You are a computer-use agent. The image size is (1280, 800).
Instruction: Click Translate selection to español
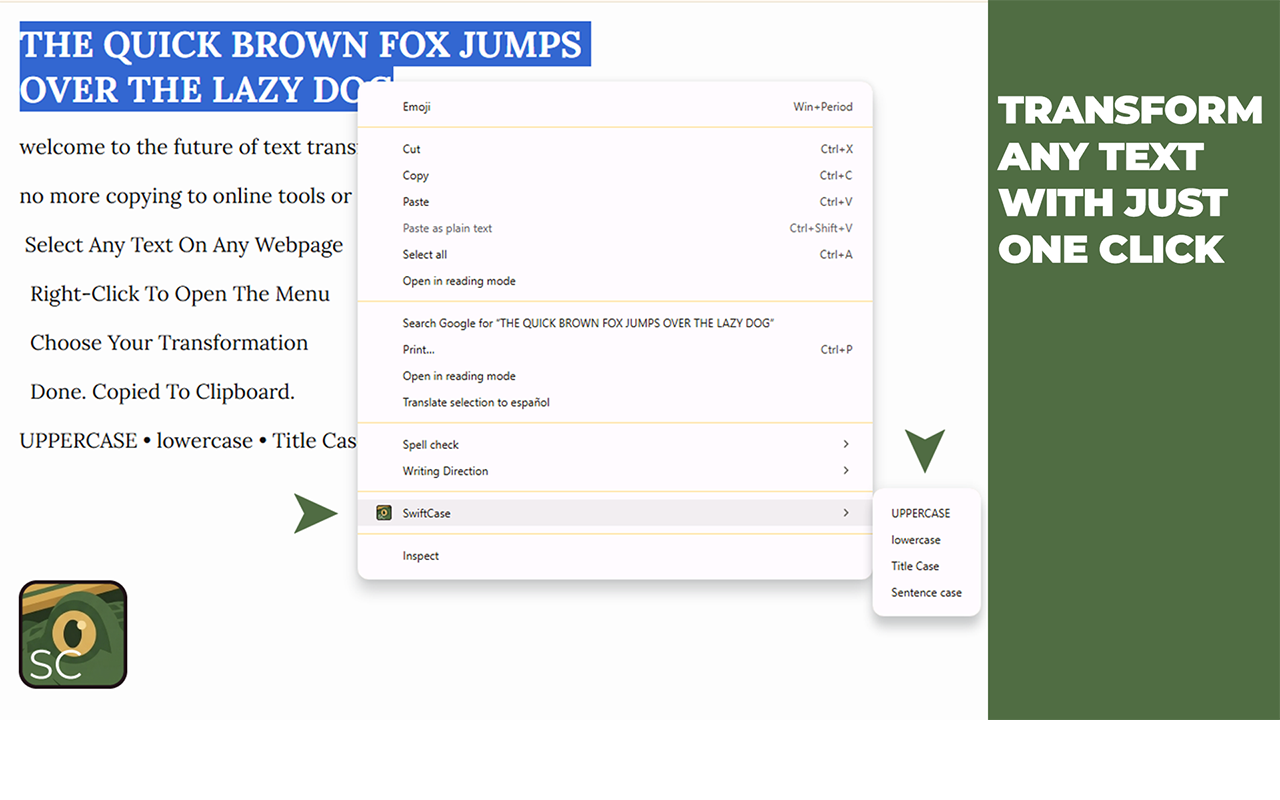point(615,402)
